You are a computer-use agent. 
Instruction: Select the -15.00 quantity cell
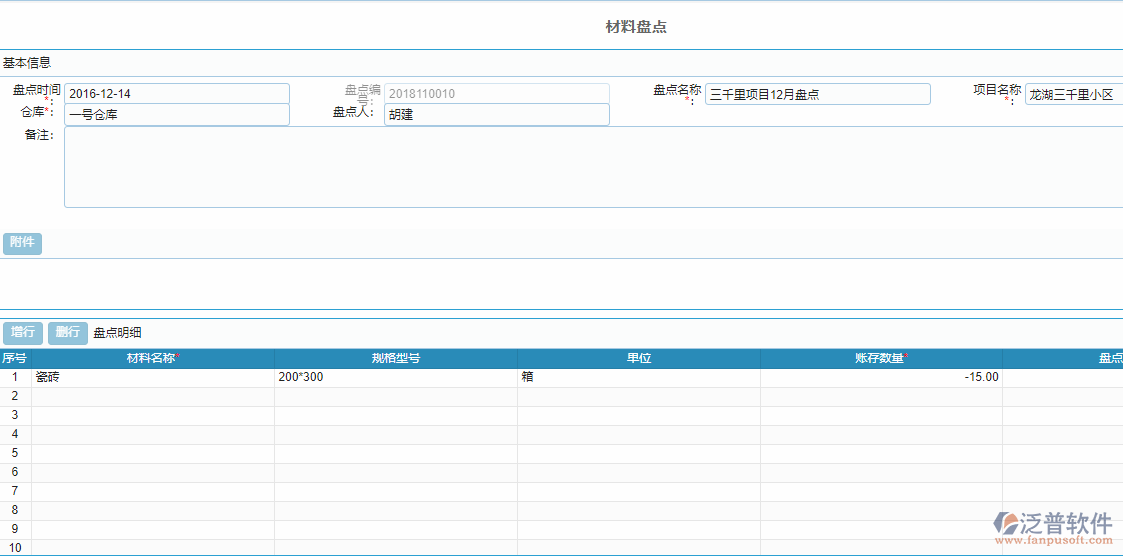[881, 377]
